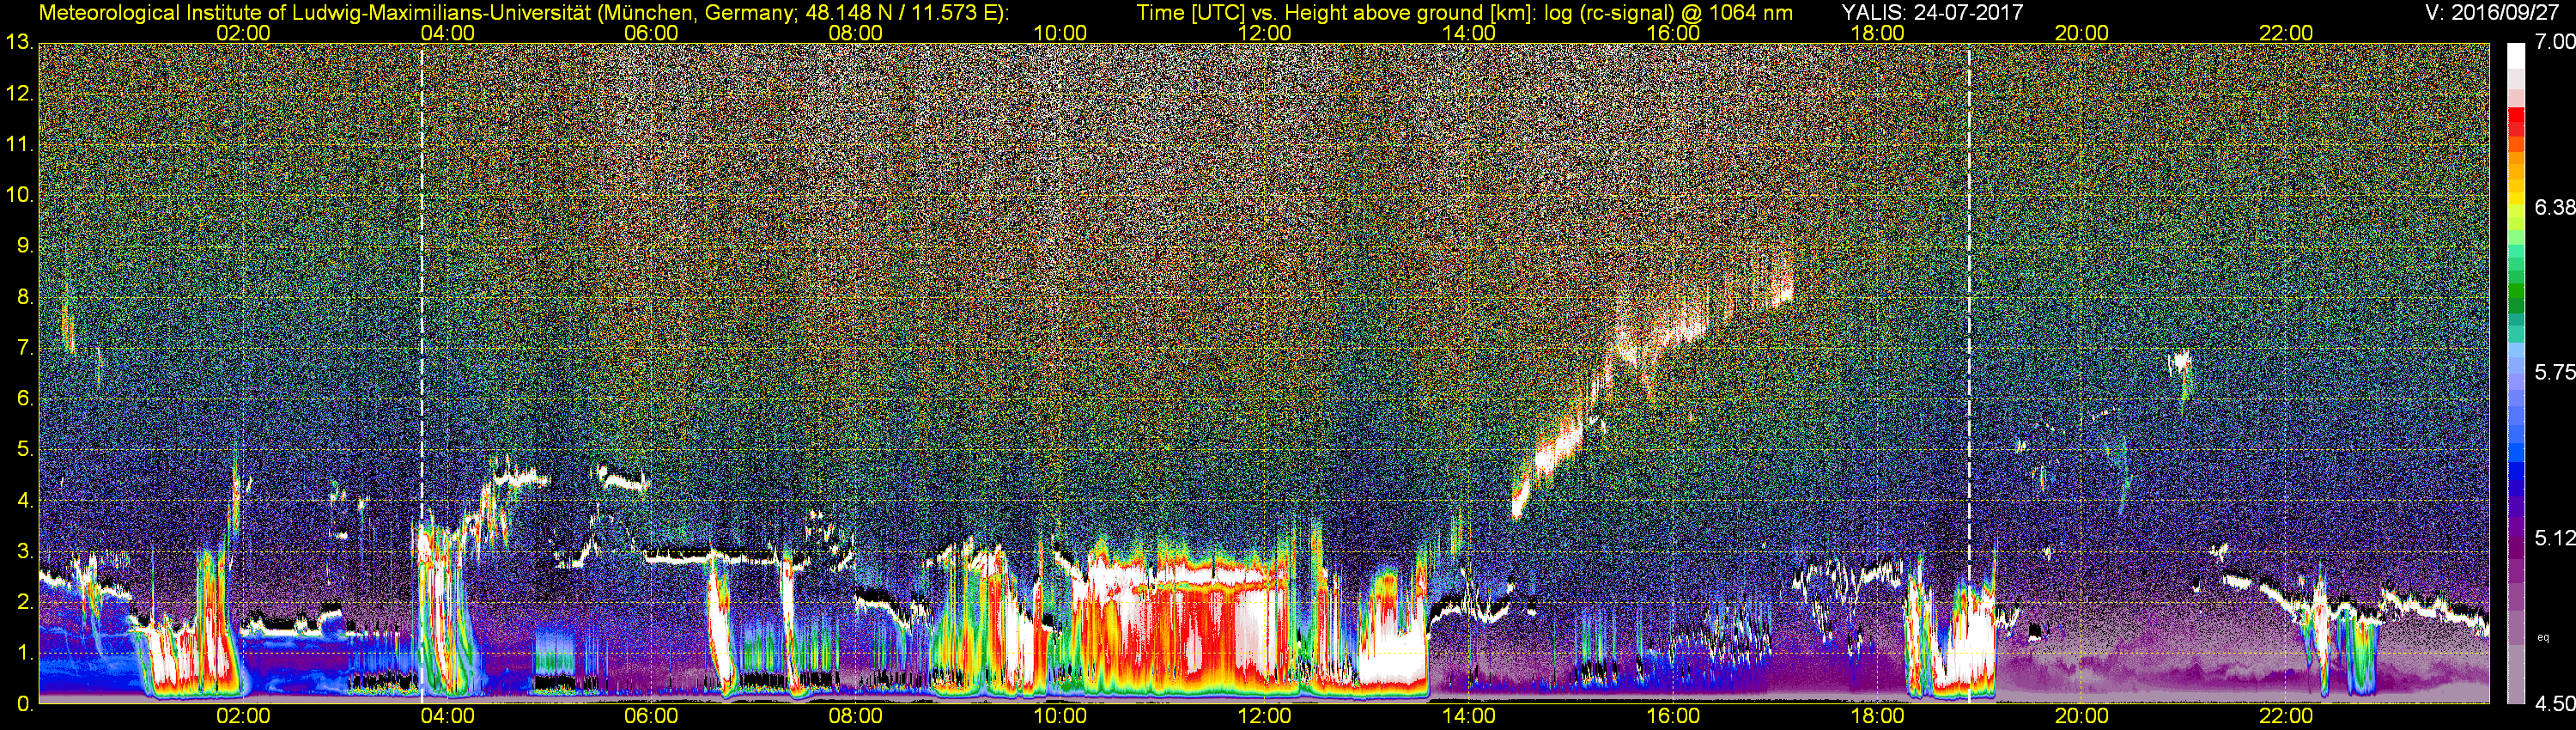The image size is (2576, 730).
Task: Click the 5.12 colorbar value
Action: coord(2554,538)
